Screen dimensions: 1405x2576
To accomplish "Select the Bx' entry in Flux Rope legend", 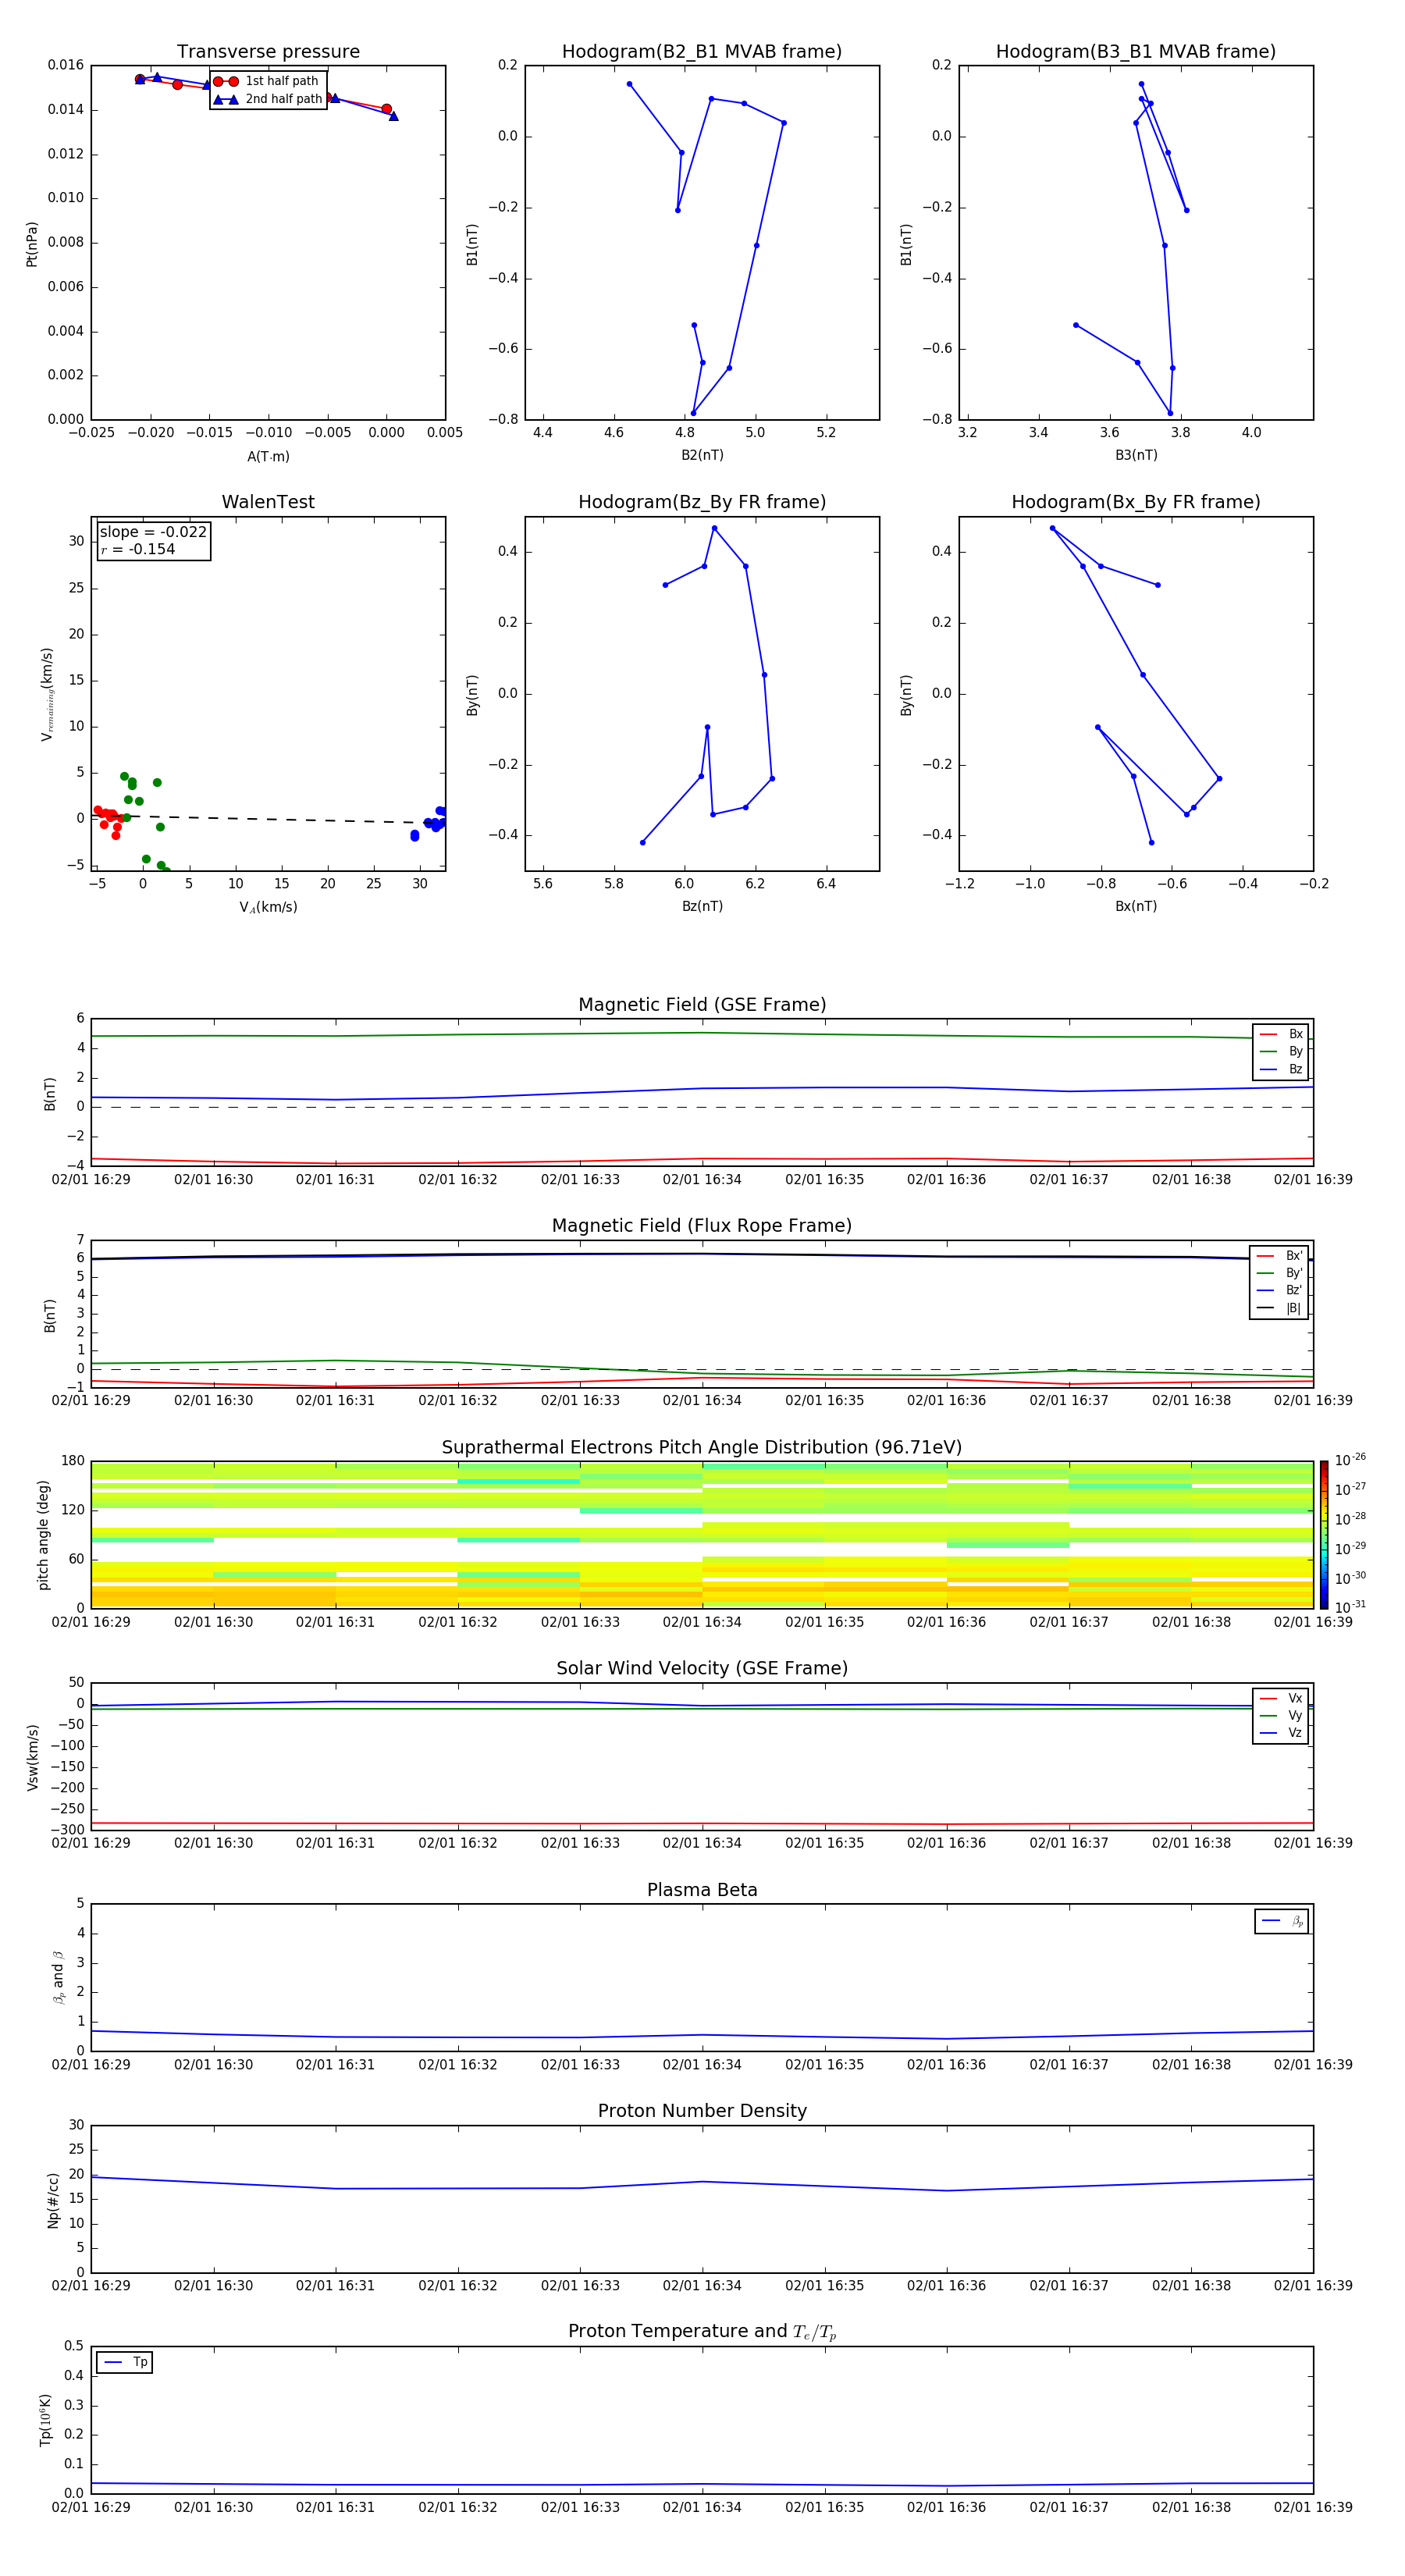I will [1279, 1256].
